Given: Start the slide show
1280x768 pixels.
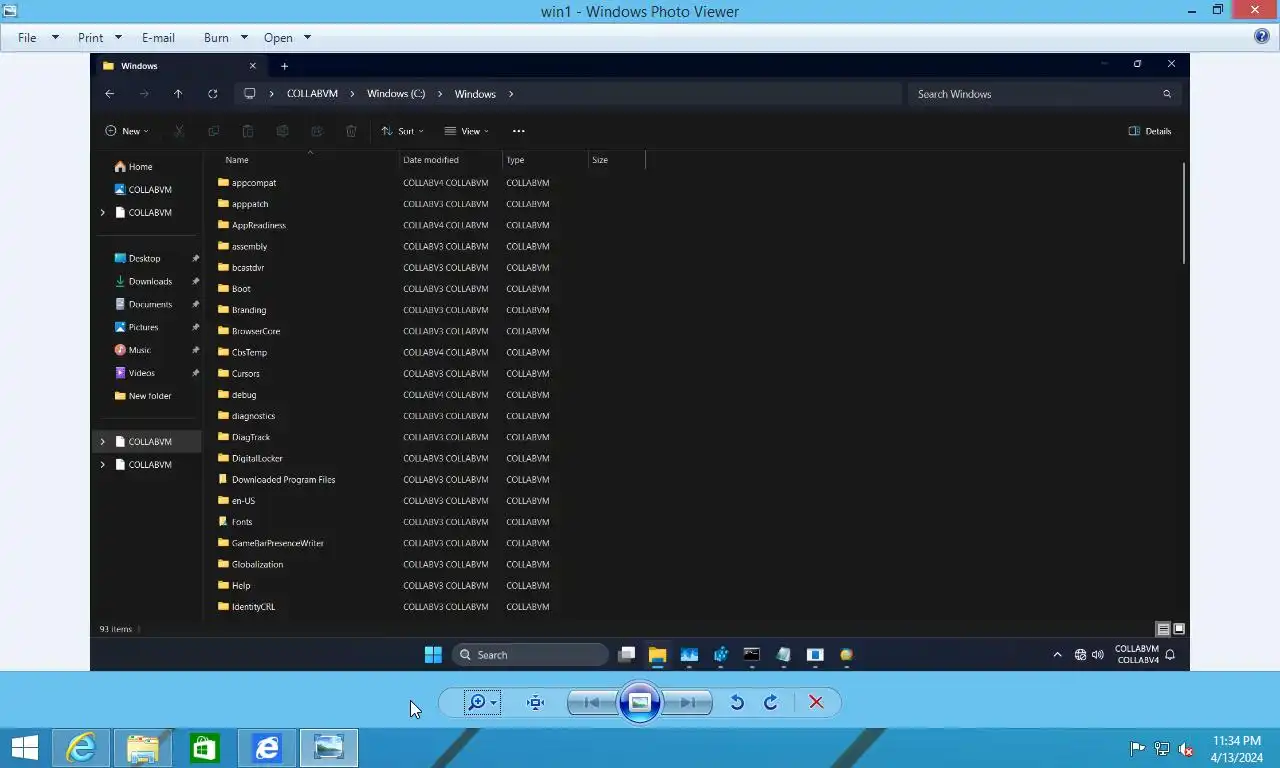Looking at the screenshot, I should click(x=640, y=702).
